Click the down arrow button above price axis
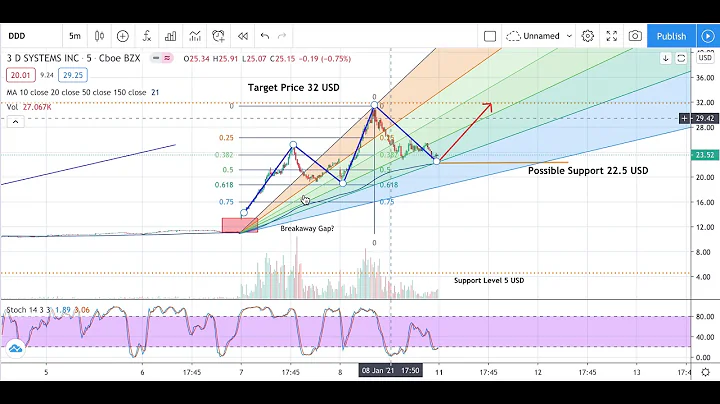The width and height of the screenshot is (720, 404). click(x=665, y=58)
